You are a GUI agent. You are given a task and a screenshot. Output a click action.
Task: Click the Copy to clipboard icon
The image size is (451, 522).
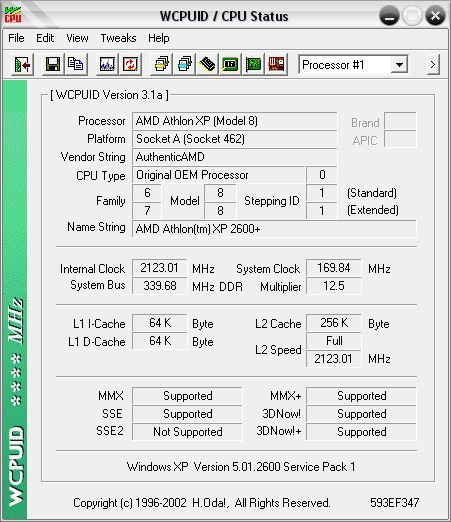[76, 64]
